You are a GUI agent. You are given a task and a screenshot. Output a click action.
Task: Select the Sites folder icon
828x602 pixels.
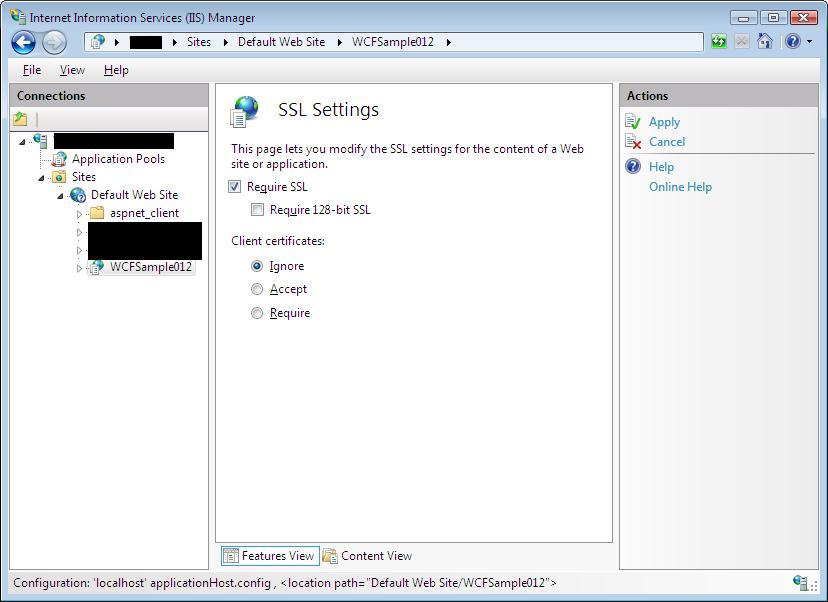click(x=59, y=177)
